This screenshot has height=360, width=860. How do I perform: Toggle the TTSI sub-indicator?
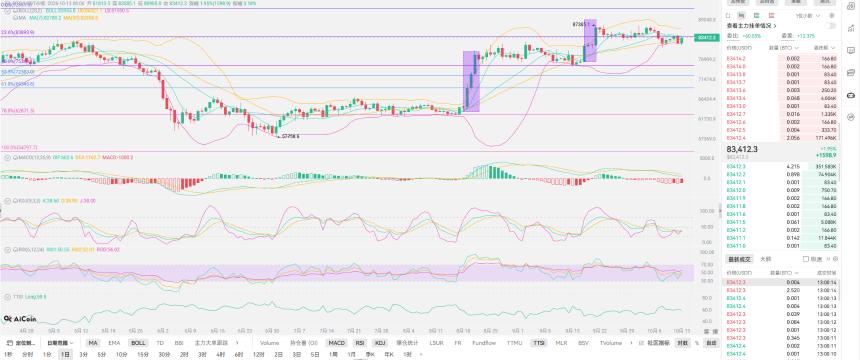539,343
